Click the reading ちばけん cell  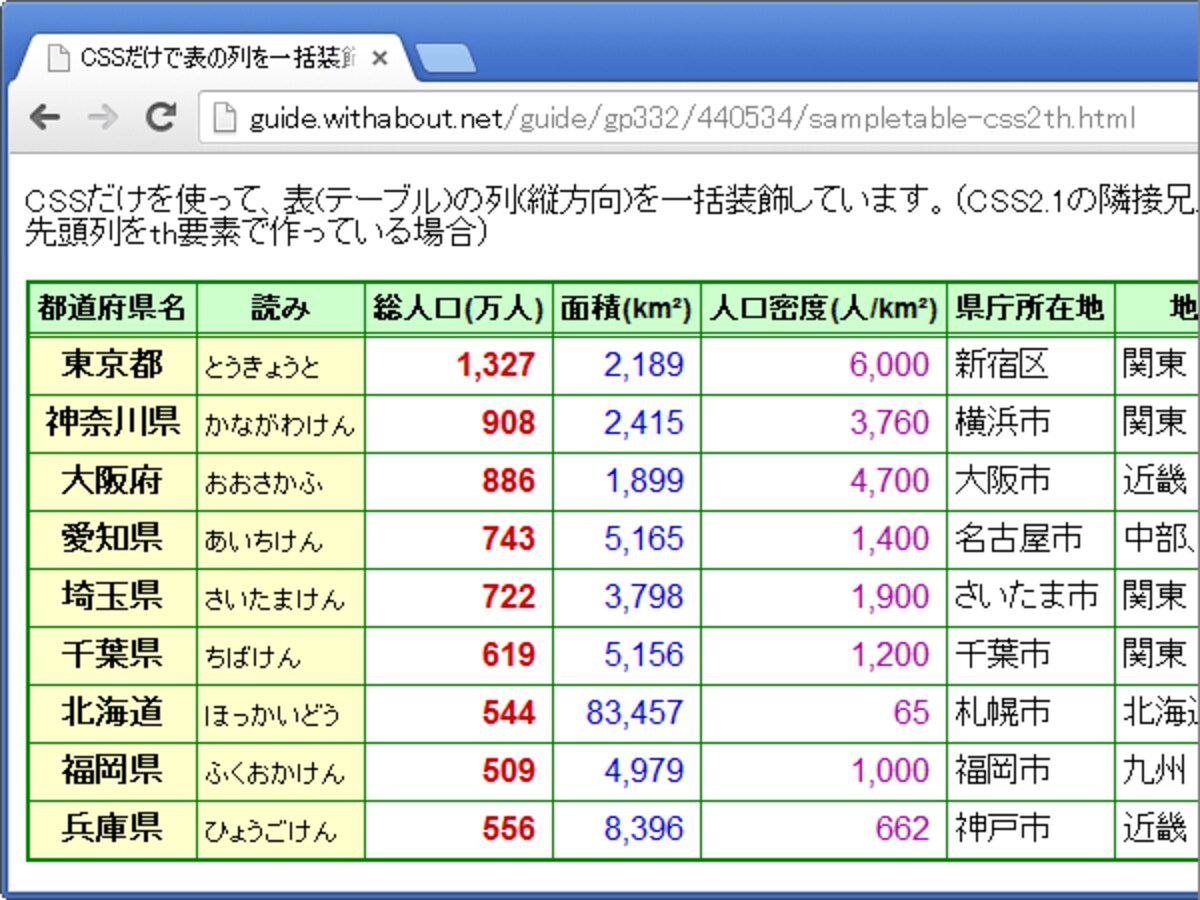point(281,655)
